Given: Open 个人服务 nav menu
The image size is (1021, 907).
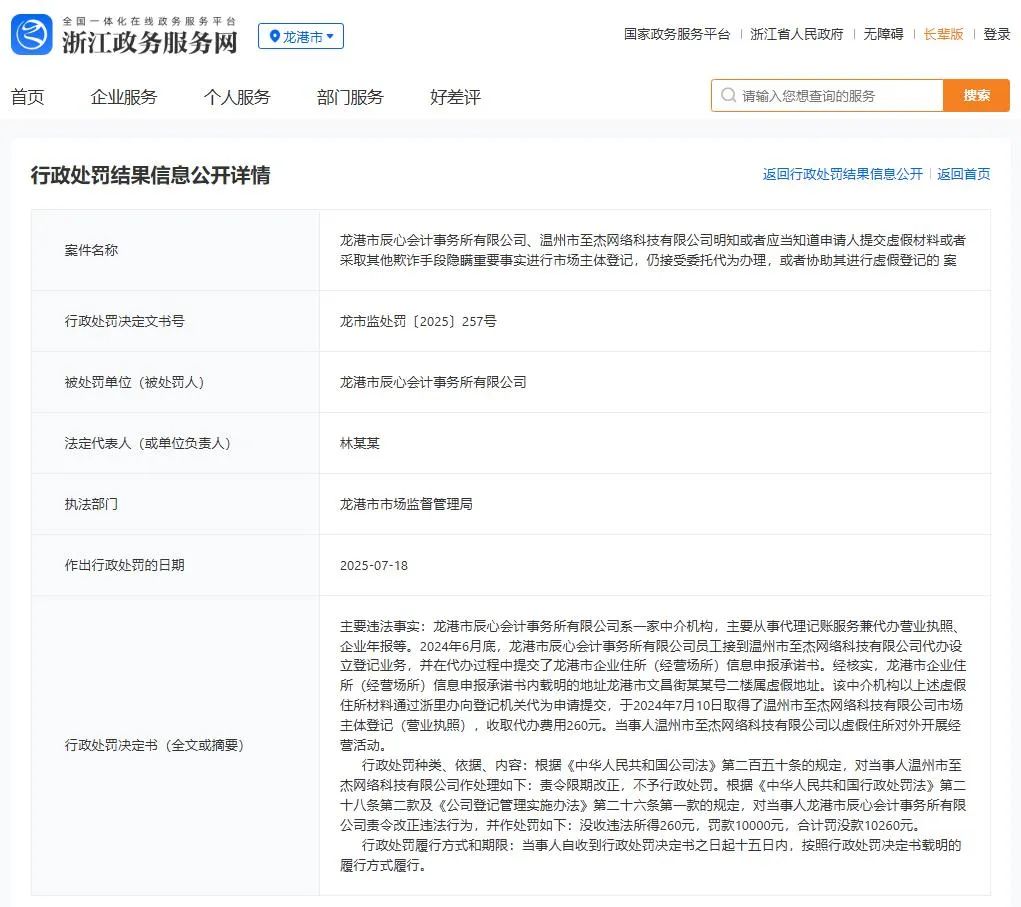Looking at the screenshot, I should pyautogui.click(x=237, y=97).
